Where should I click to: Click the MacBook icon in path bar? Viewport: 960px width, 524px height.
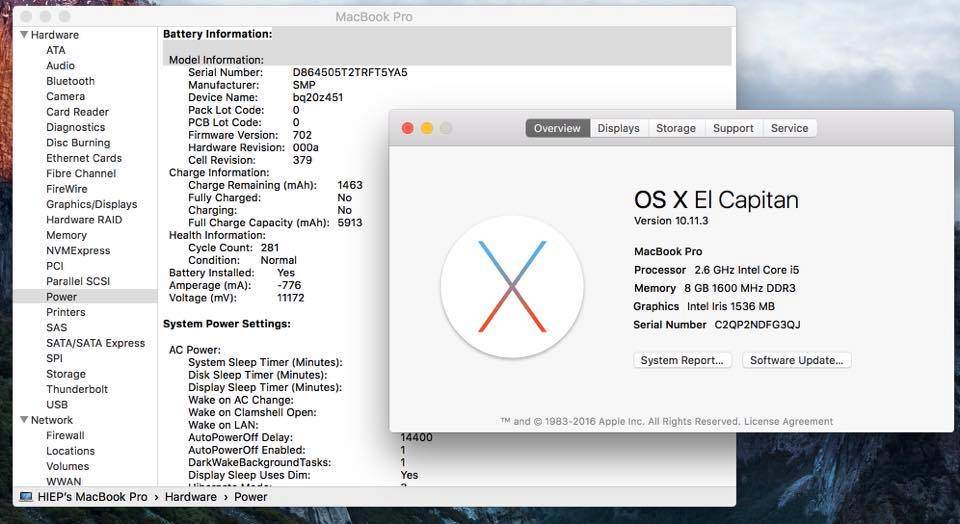point(26,496)
